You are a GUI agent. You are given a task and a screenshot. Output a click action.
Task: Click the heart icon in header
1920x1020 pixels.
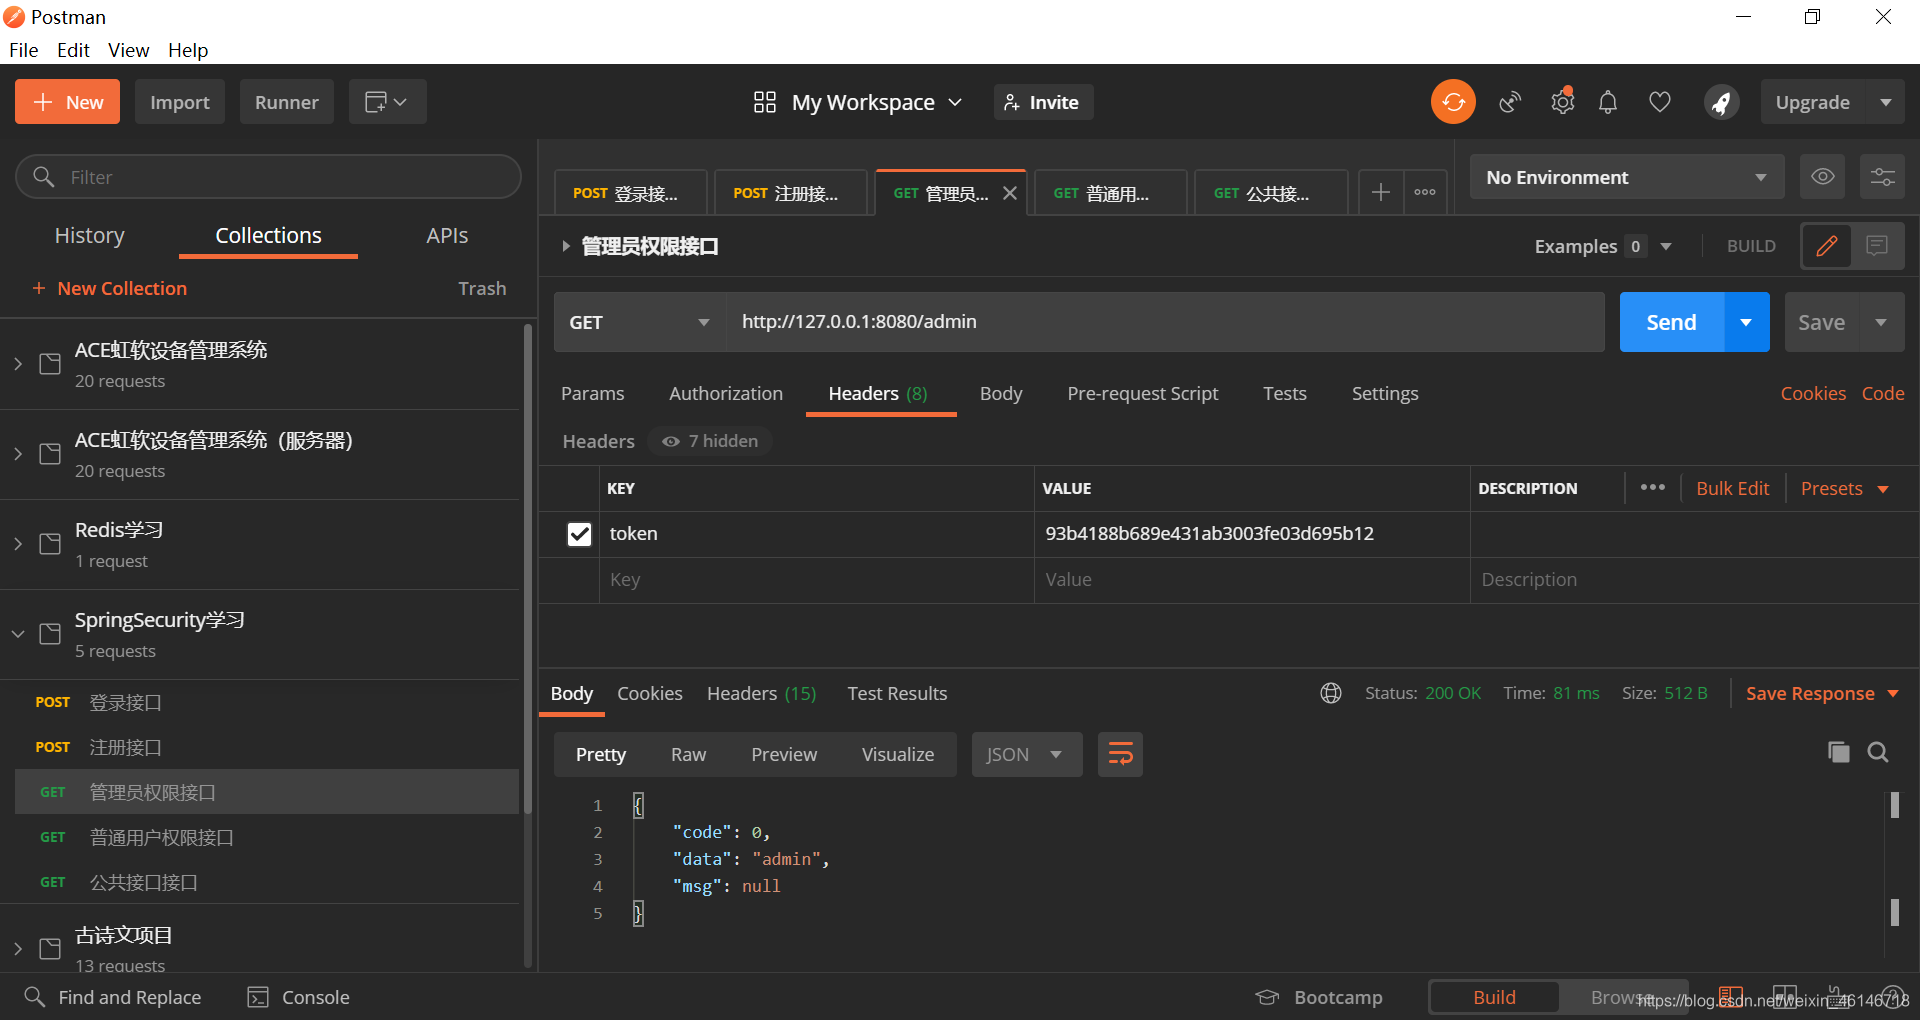point(1660,102)
